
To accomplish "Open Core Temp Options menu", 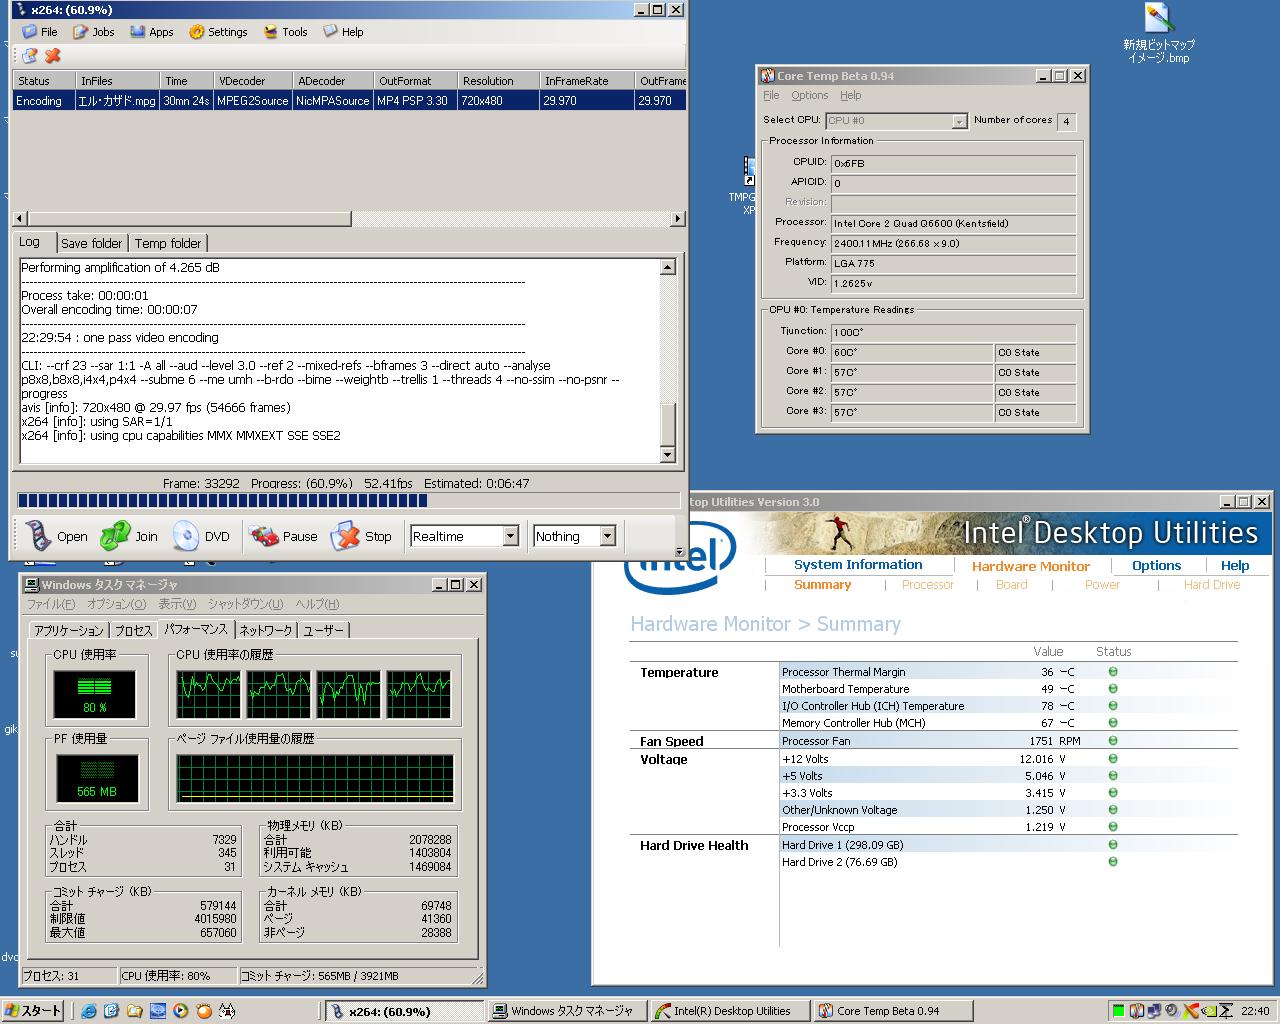I will tap(809, 95).
